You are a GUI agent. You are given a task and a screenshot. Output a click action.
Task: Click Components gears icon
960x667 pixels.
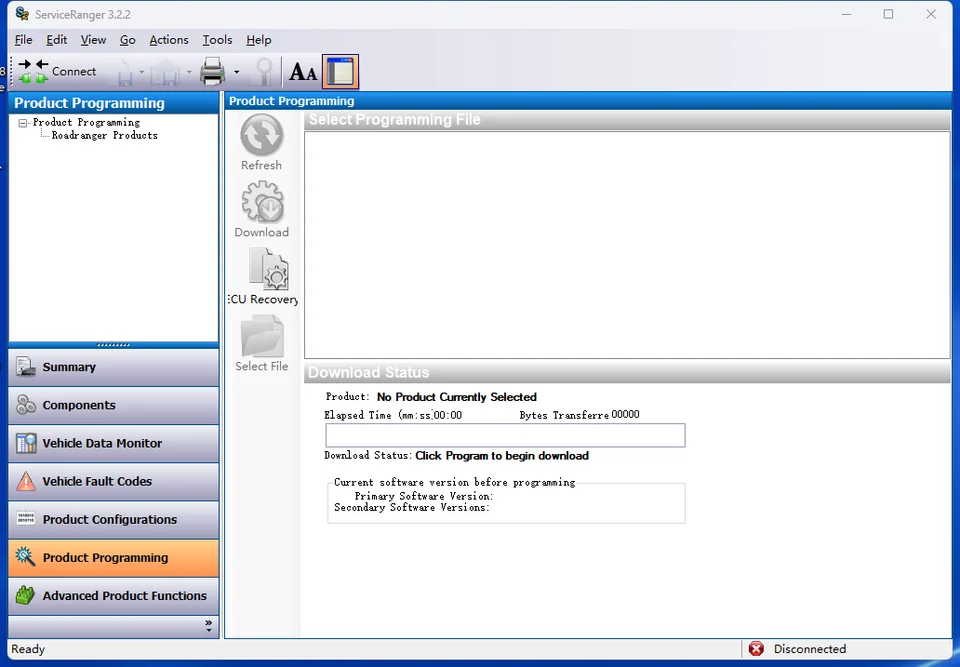[26, 405]
